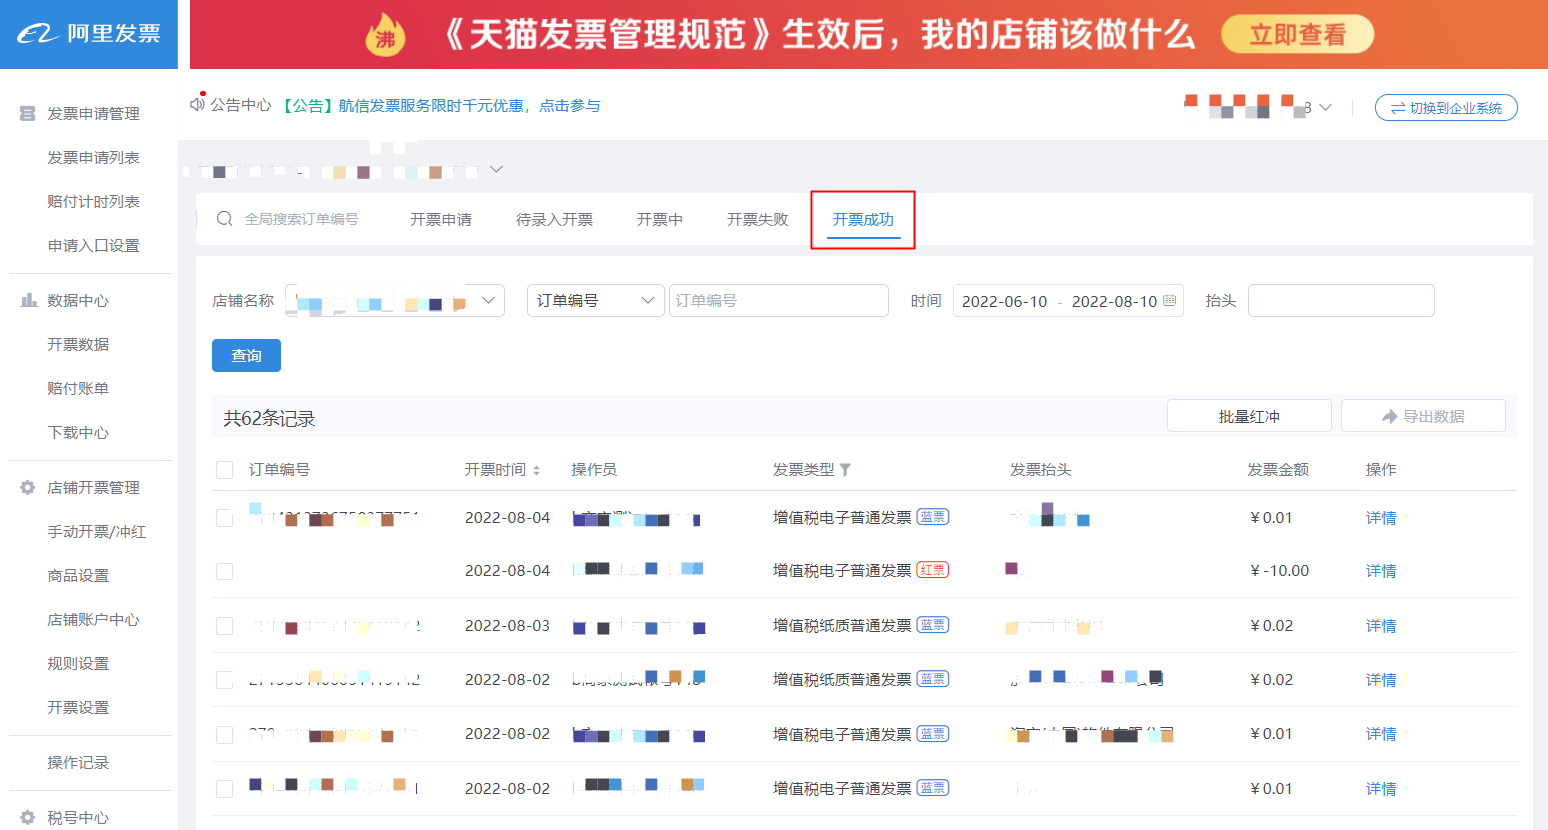This screenshot has width=1548, height=830.
Task: Click the 发票申请管理 sidebar icon
Action: (x=28, y=114)
